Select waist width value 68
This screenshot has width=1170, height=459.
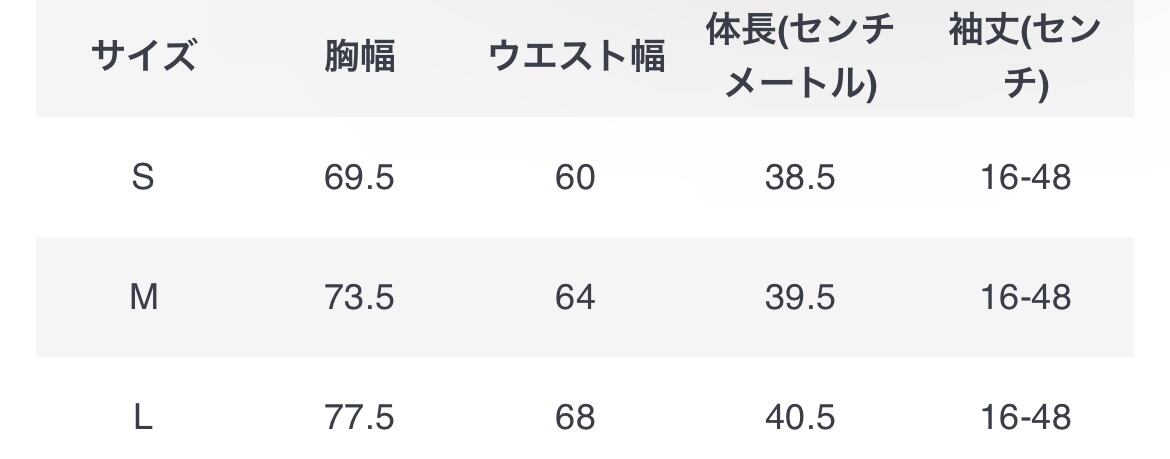coord(575,417)
